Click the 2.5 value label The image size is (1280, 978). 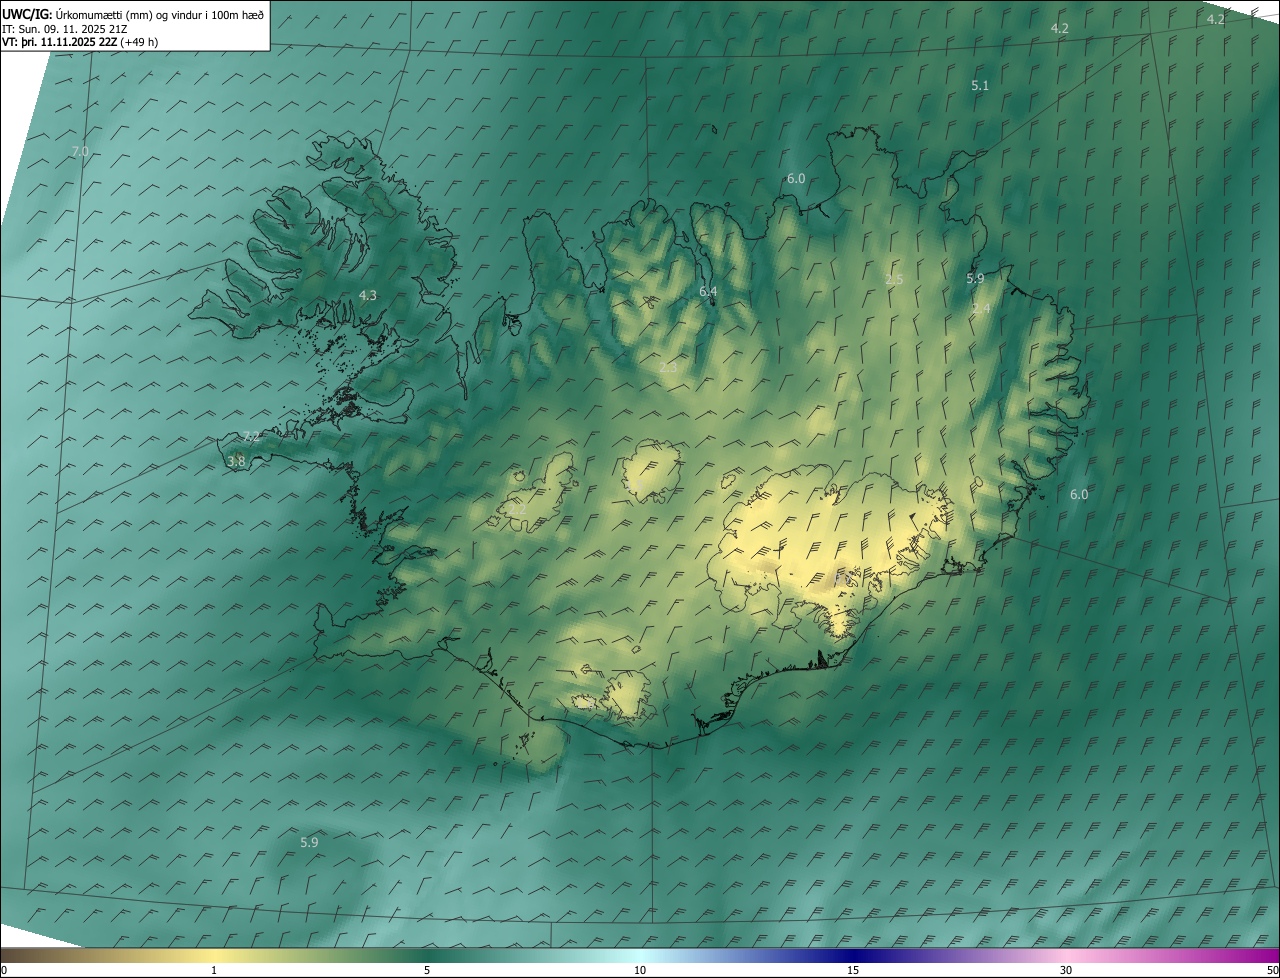[894, 280]
